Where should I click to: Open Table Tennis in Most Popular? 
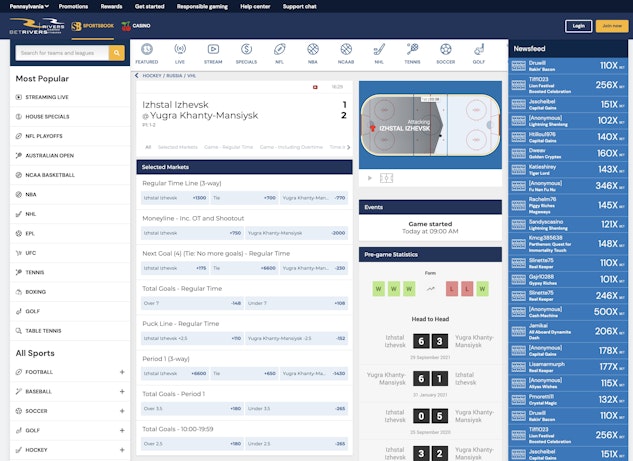coord(70,331)
